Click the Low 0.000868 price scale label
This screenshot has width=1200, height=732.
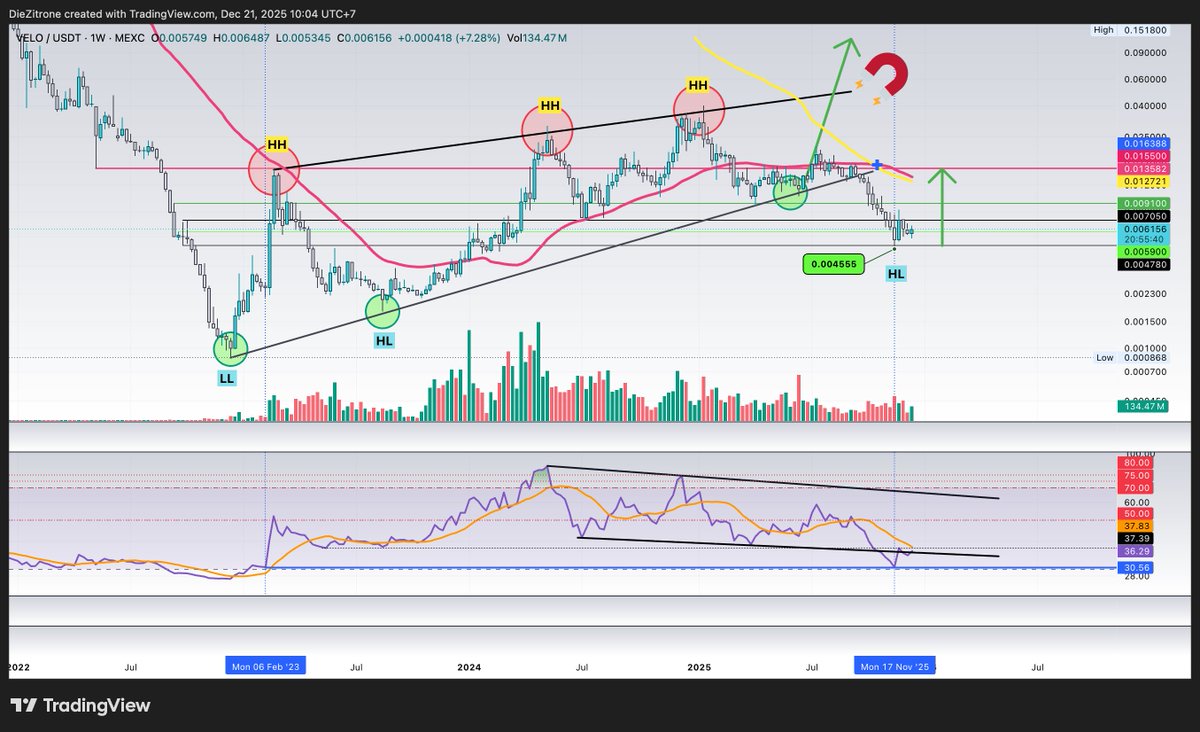(x=1129, y=357)
